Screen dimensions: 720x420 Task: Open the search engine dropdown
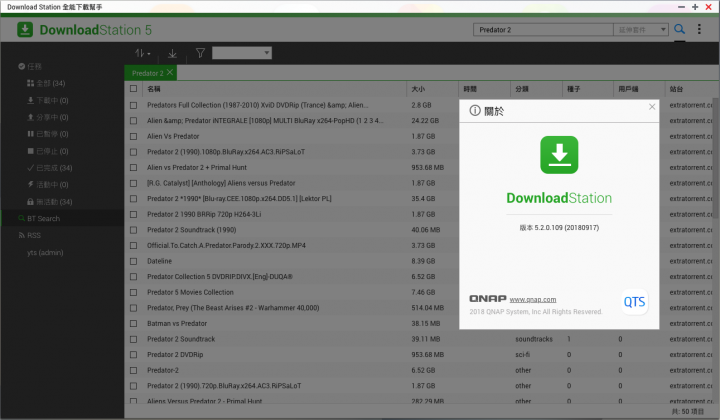641,29
